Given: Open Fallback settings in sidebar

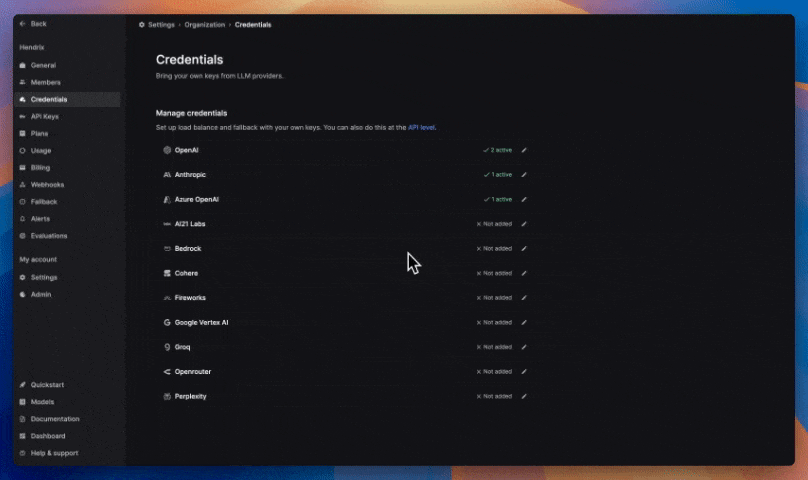Looking at the screenshot, I should (x=67, y=202).
